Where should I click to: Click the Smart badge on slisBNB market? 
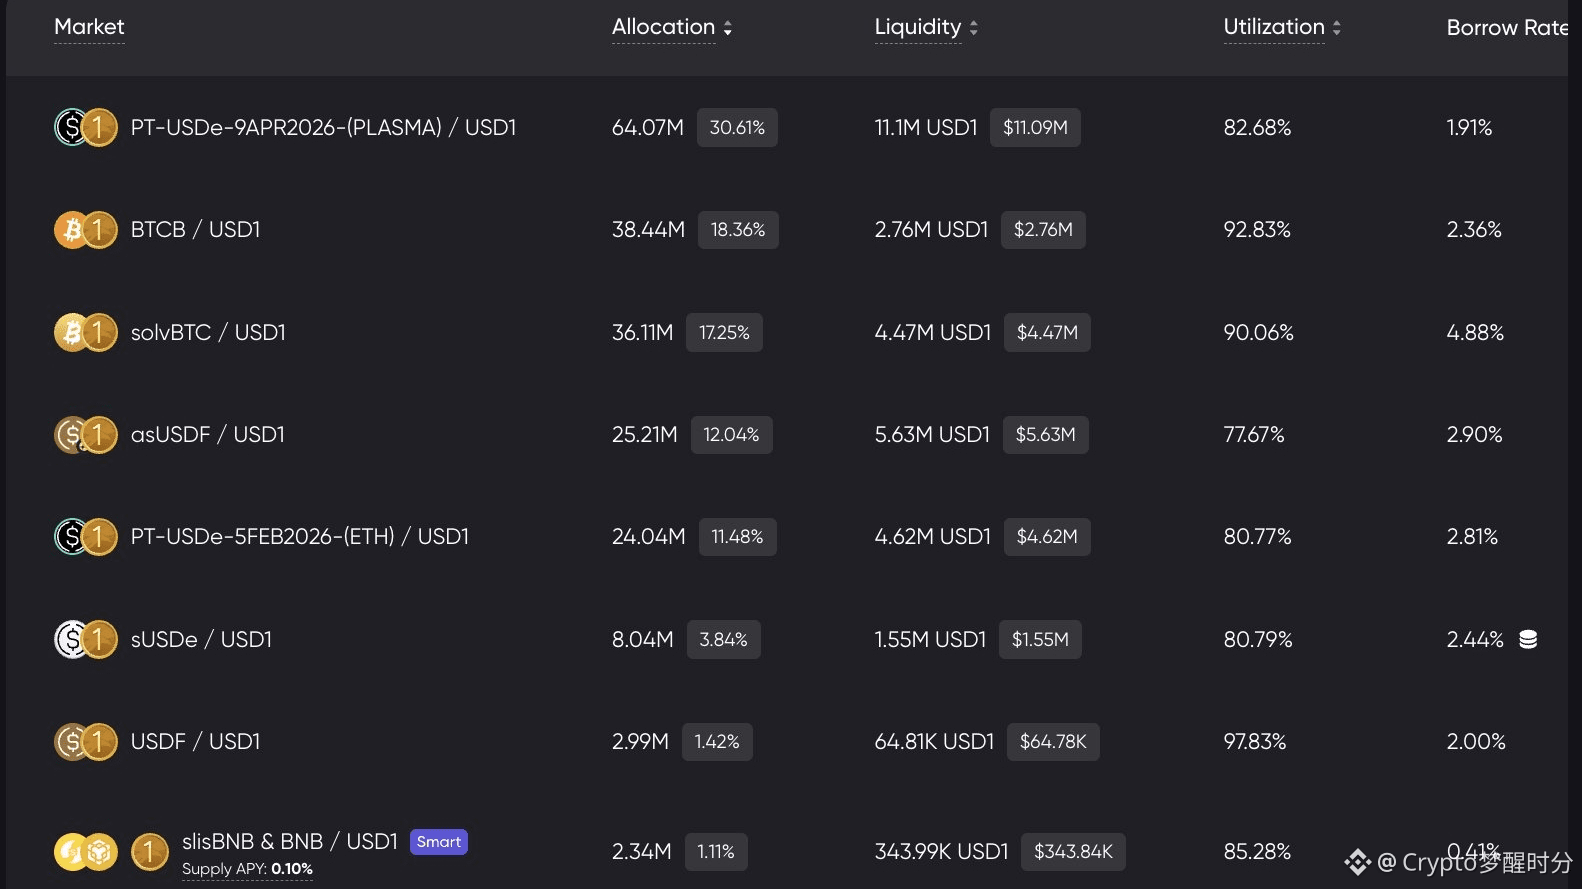438,842
